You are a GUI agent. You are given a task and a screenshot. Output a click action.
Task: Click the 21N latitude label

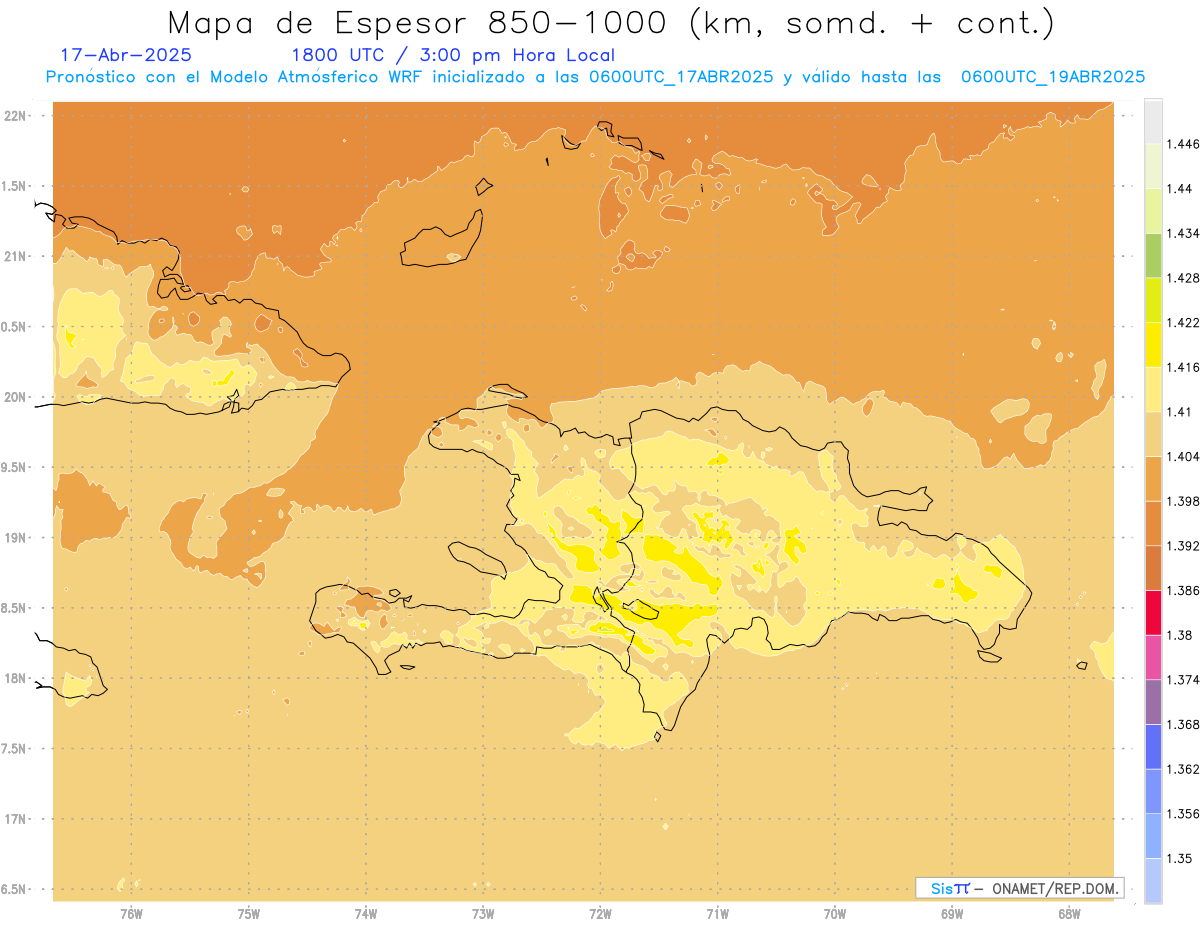pos(16,256)
